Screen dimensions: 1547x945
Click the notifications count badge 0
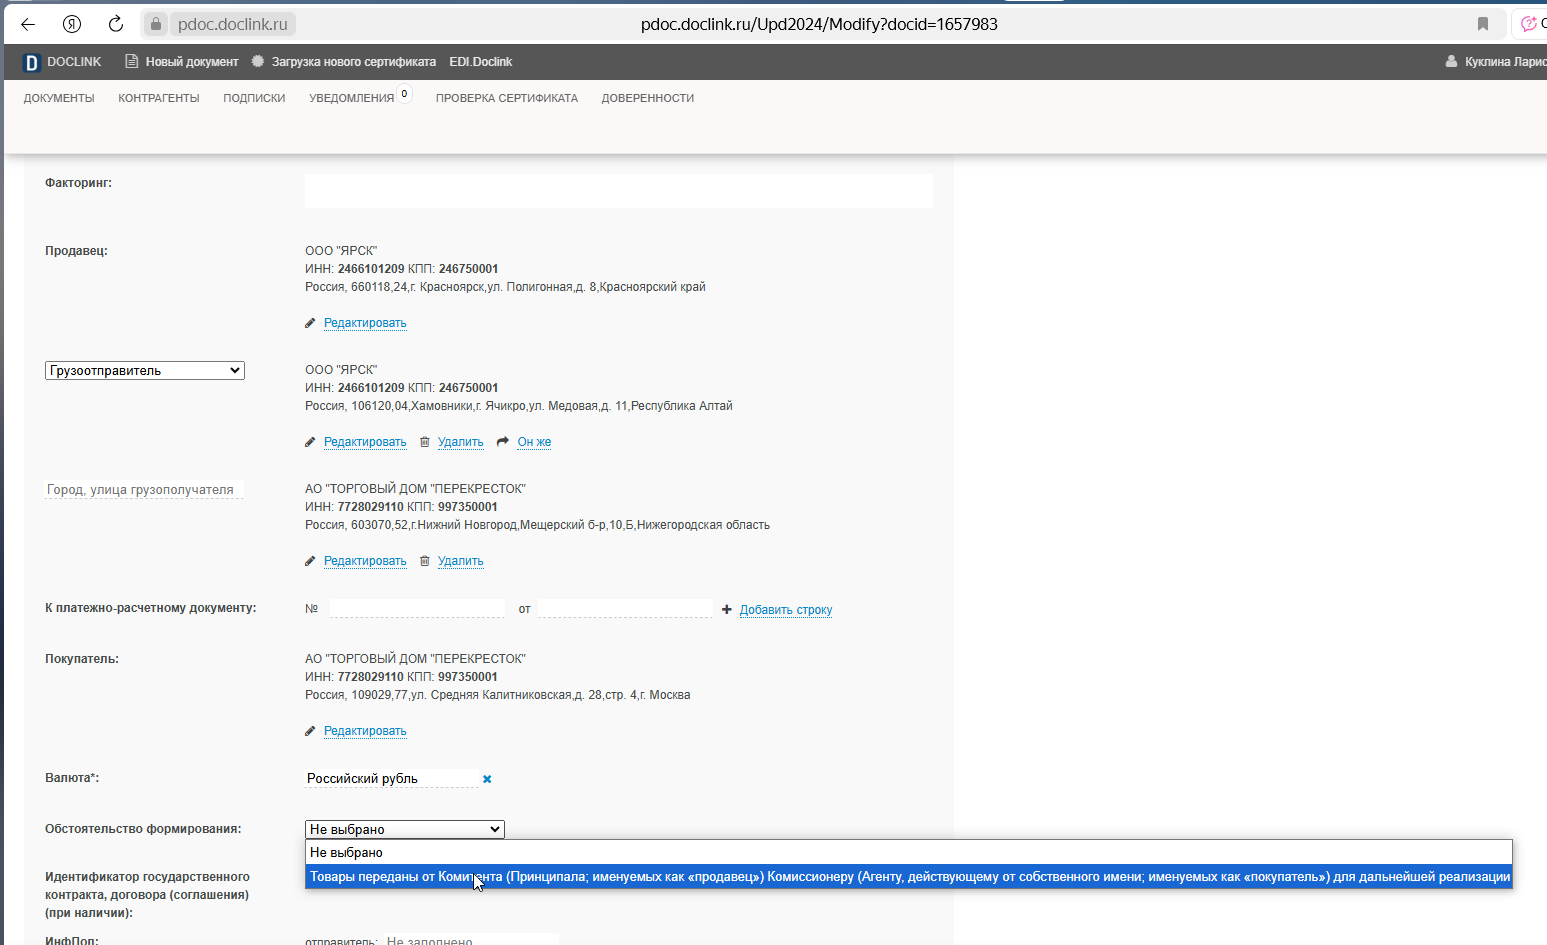[x=404, y=94]
